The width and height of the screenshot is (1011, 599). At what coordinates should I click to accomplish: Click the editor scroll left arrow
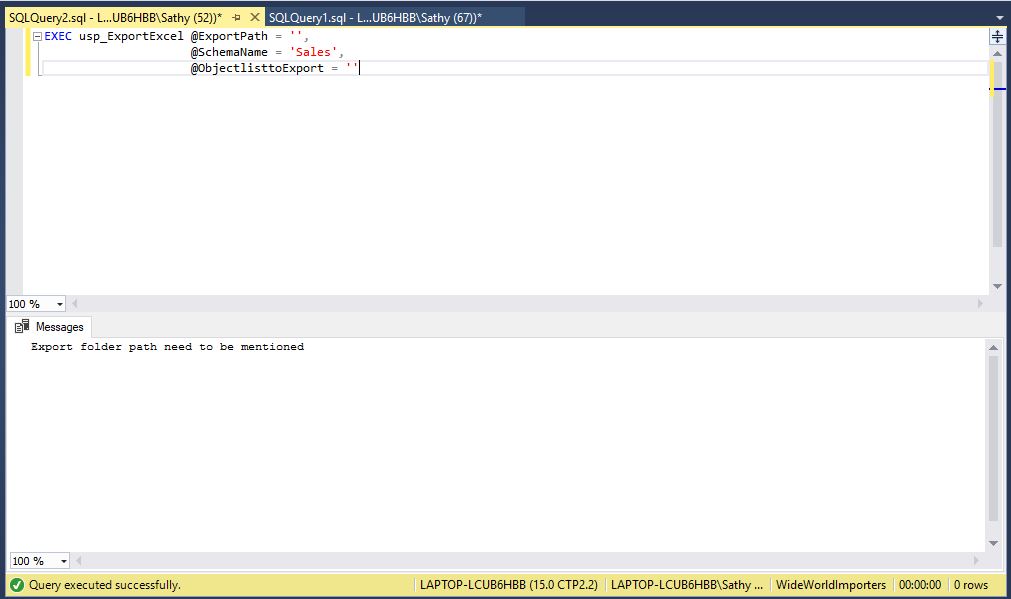pyautogui.click(x=75, y=303)
